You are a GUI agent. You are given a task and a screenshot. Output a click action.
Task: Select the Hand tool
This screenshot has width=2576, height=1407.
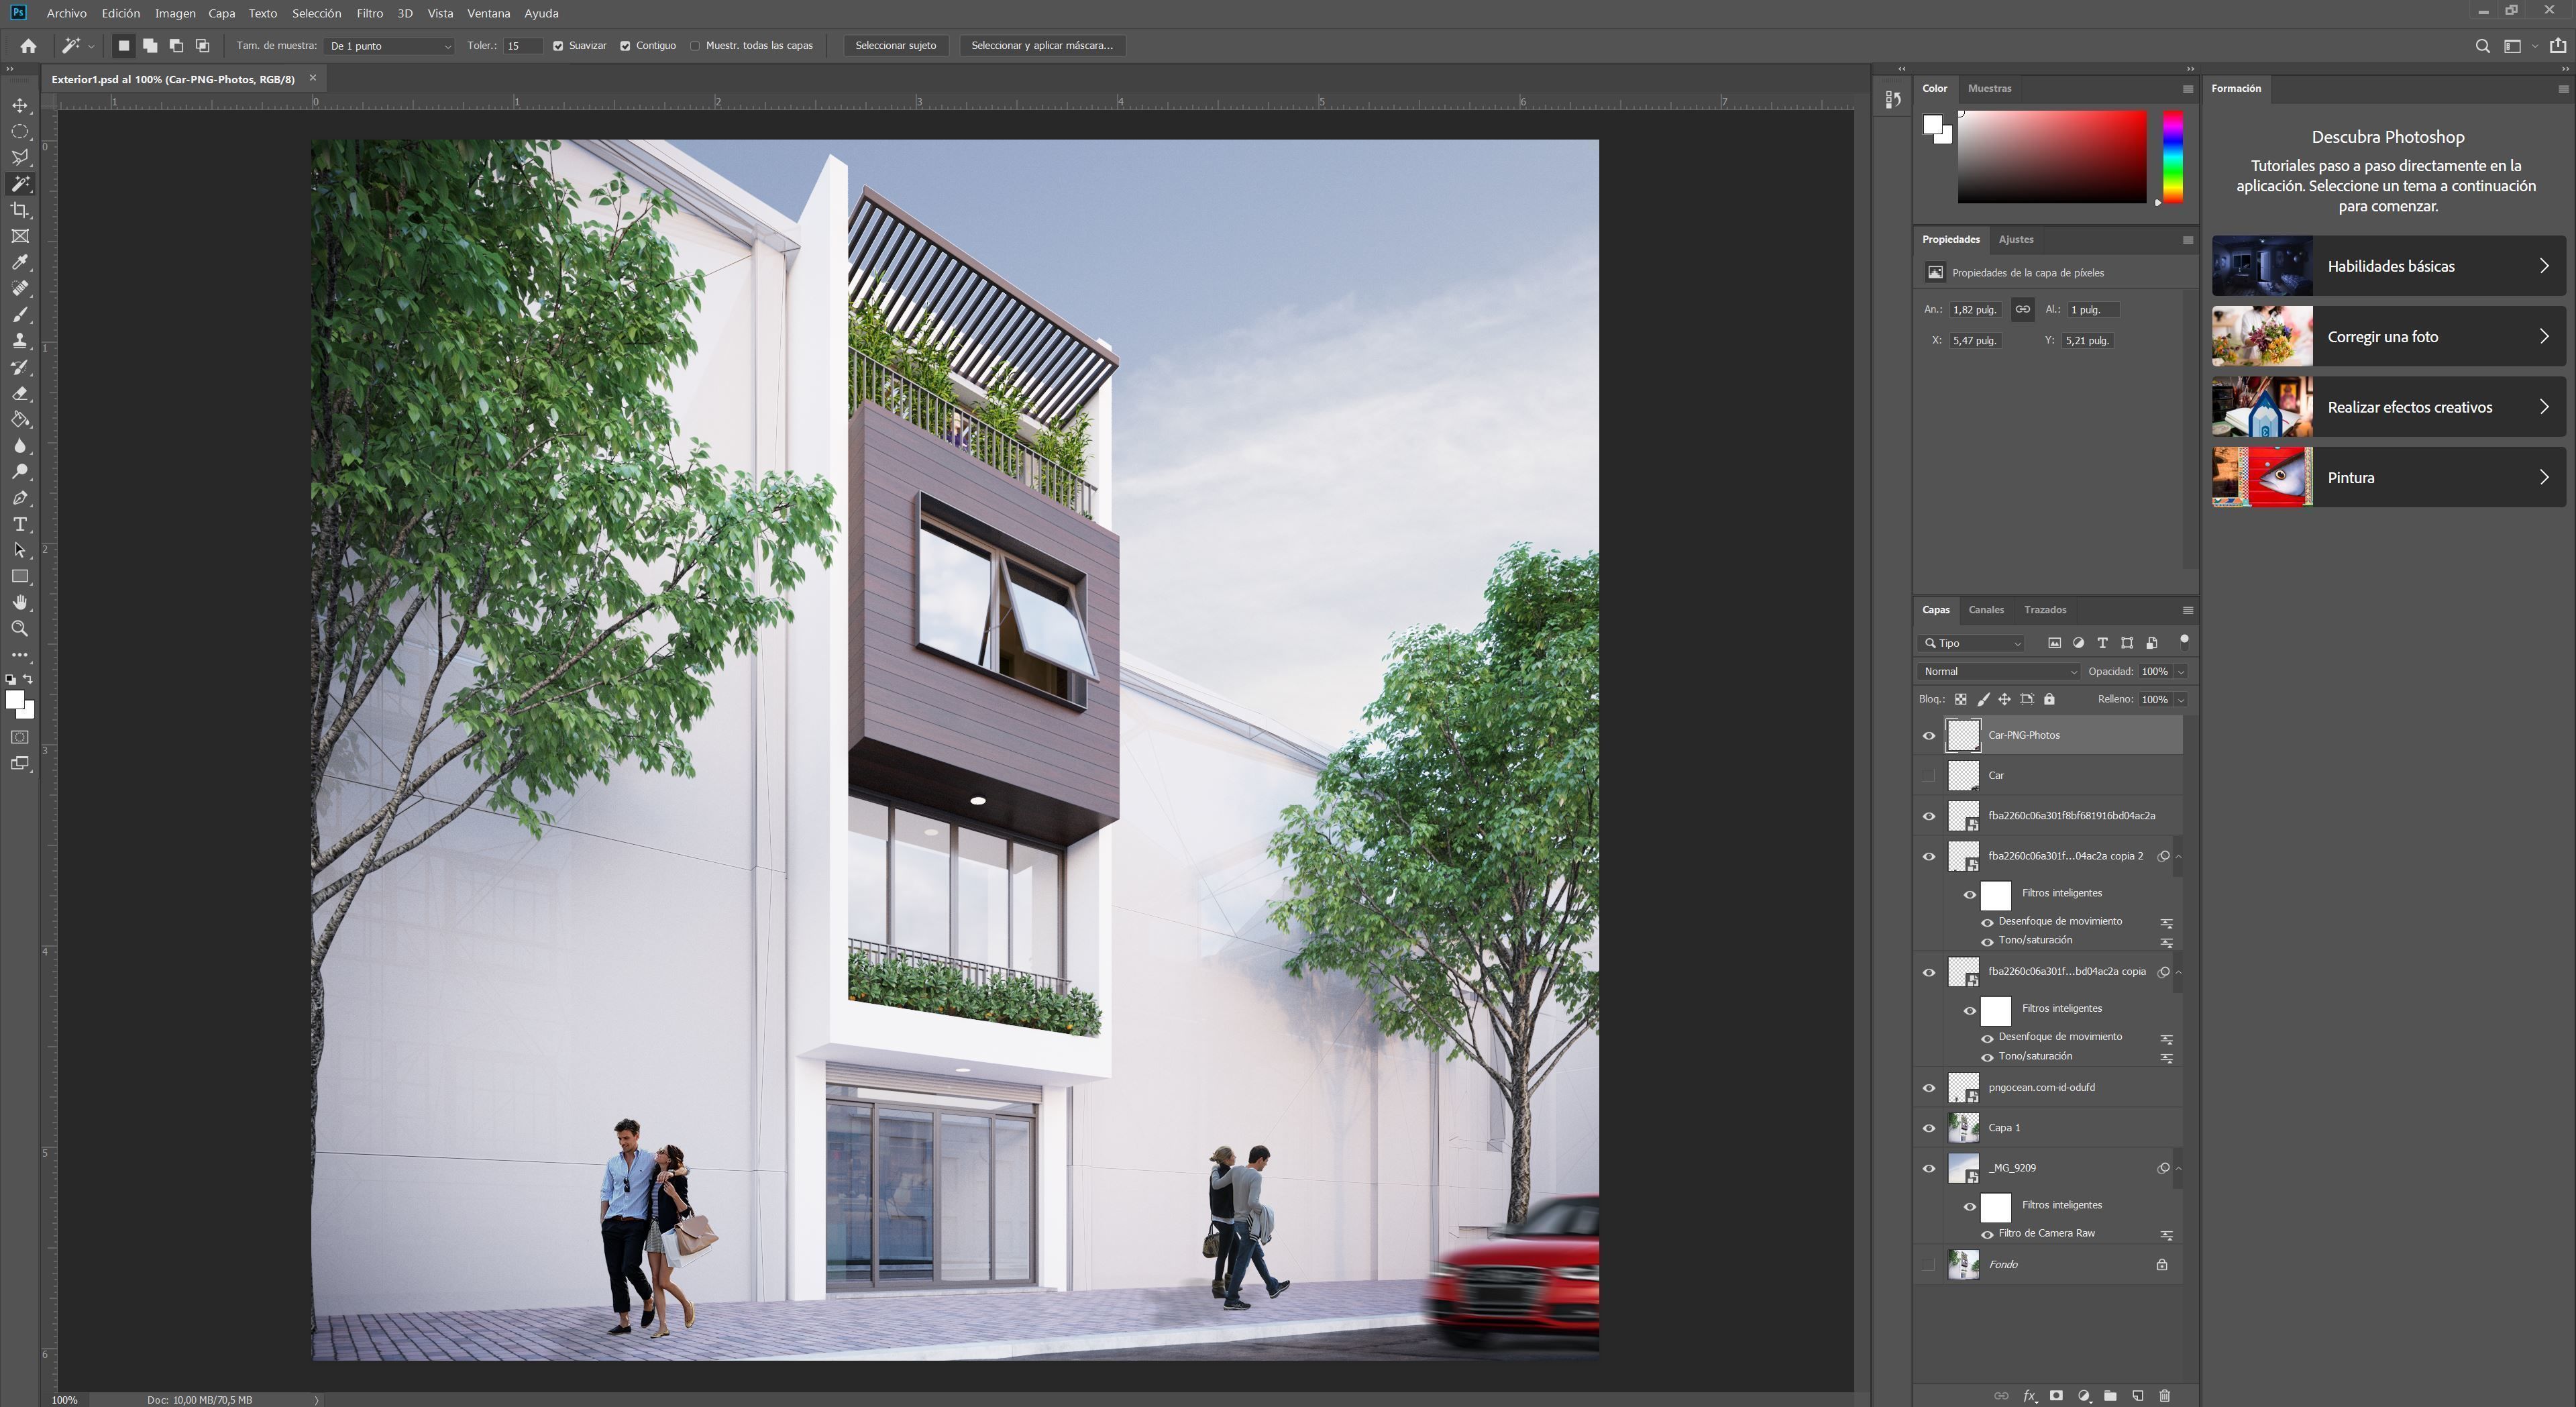click(20, 603)
